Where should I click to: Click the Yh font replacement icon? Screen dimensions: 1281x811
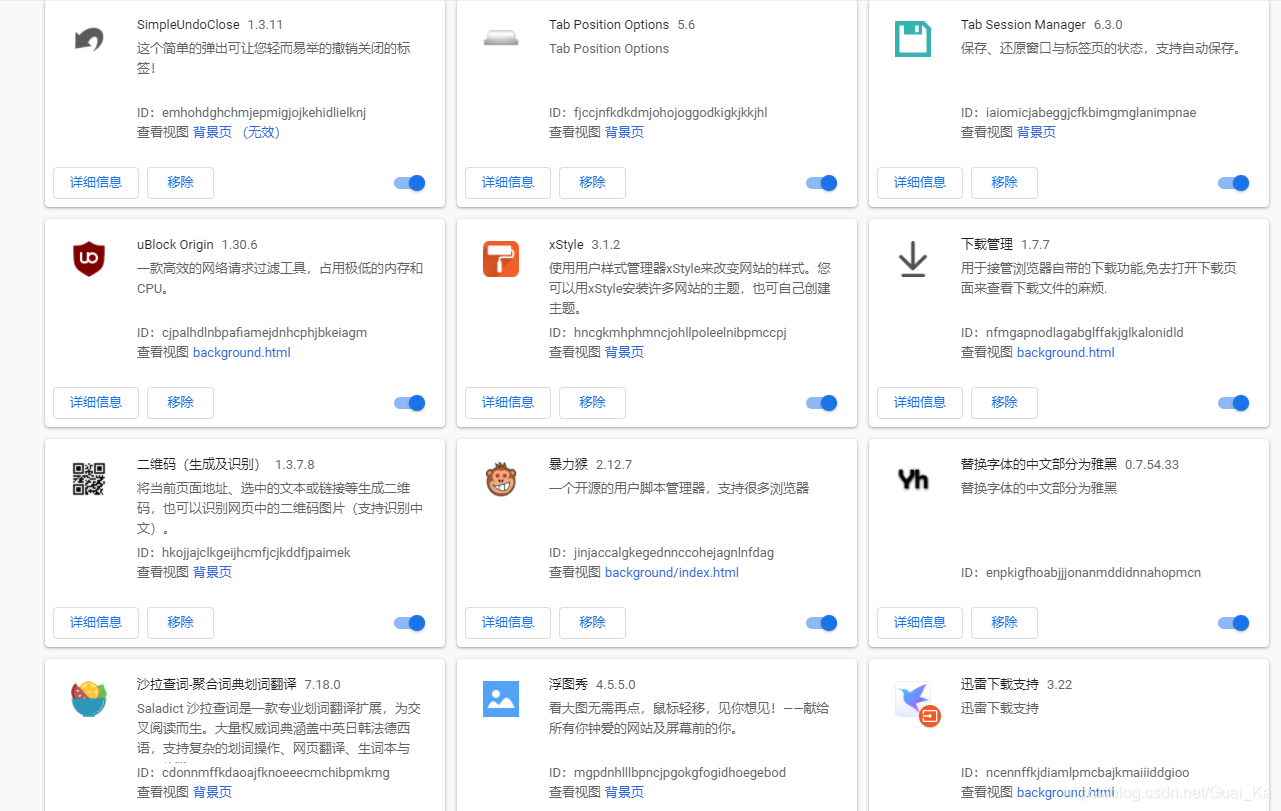(x=913, y=480)
